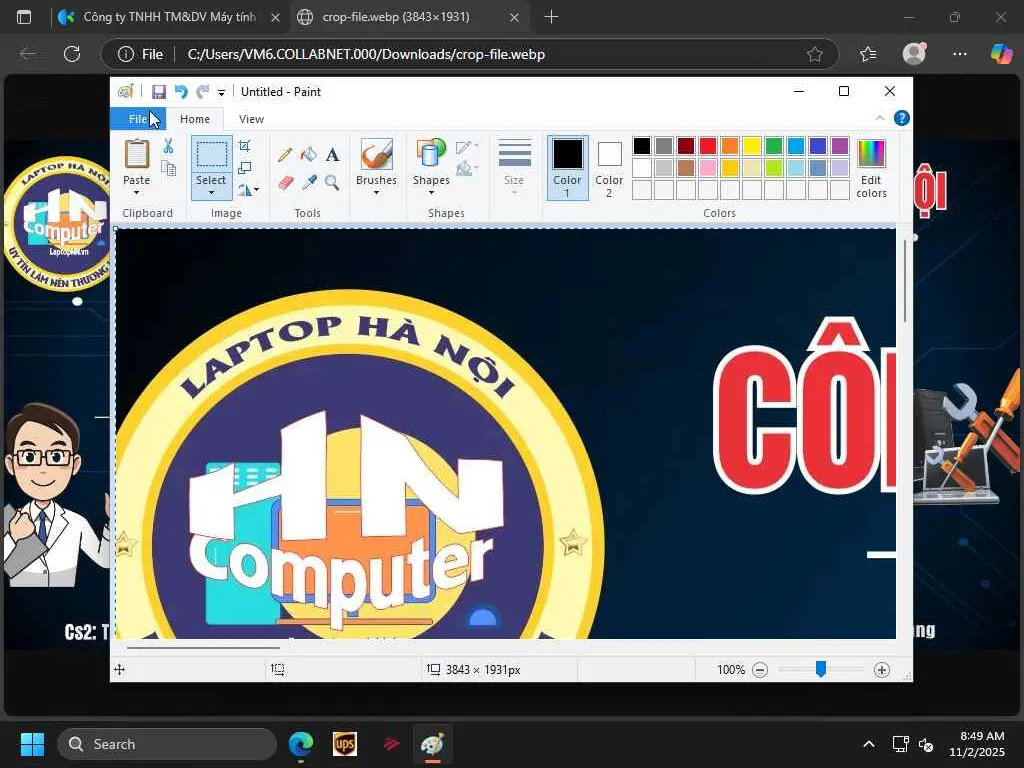Viewport: 1024px width, 768px height.
Task: Click the zoom in plus button
Action: (882, 670)
